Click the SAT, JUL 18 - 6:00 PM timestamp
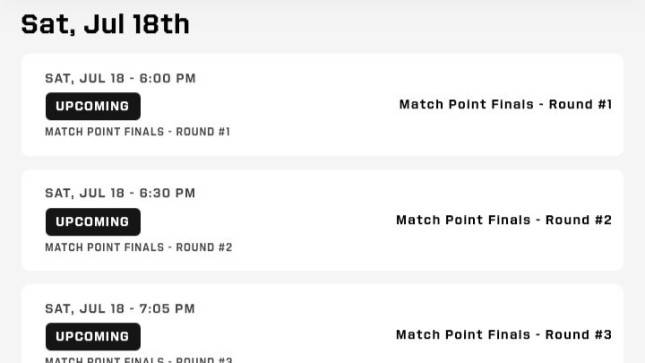The image size is (645, 363). tap(120, 78)
